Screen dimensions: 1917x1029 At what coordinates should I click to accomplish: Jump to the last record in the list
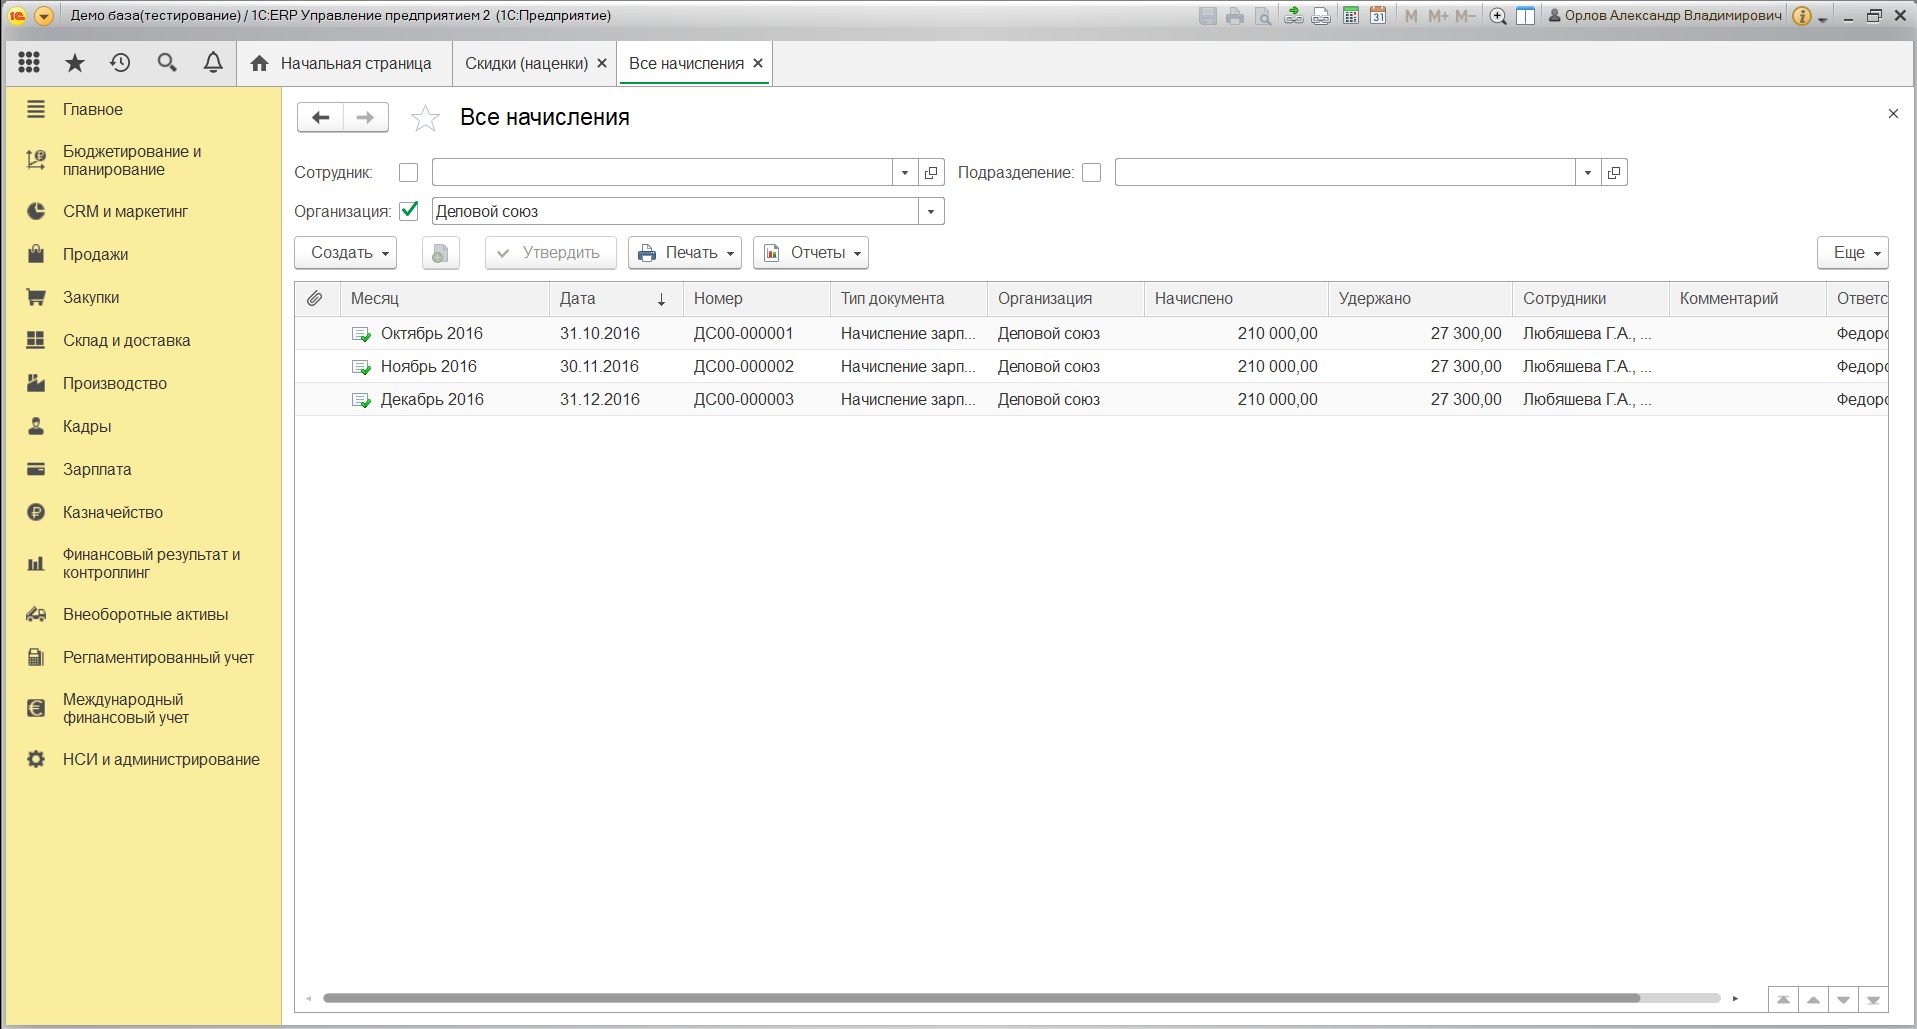point(1873,999)
